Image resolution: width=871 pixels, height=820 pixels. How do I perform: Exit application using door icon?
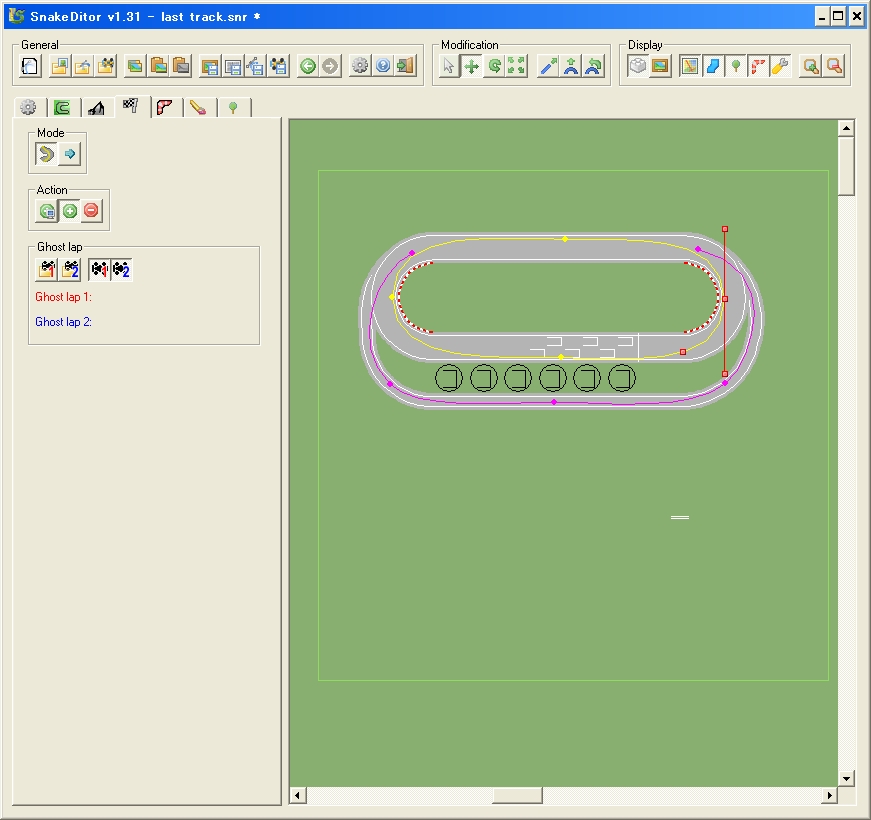[x=406, y=66]
